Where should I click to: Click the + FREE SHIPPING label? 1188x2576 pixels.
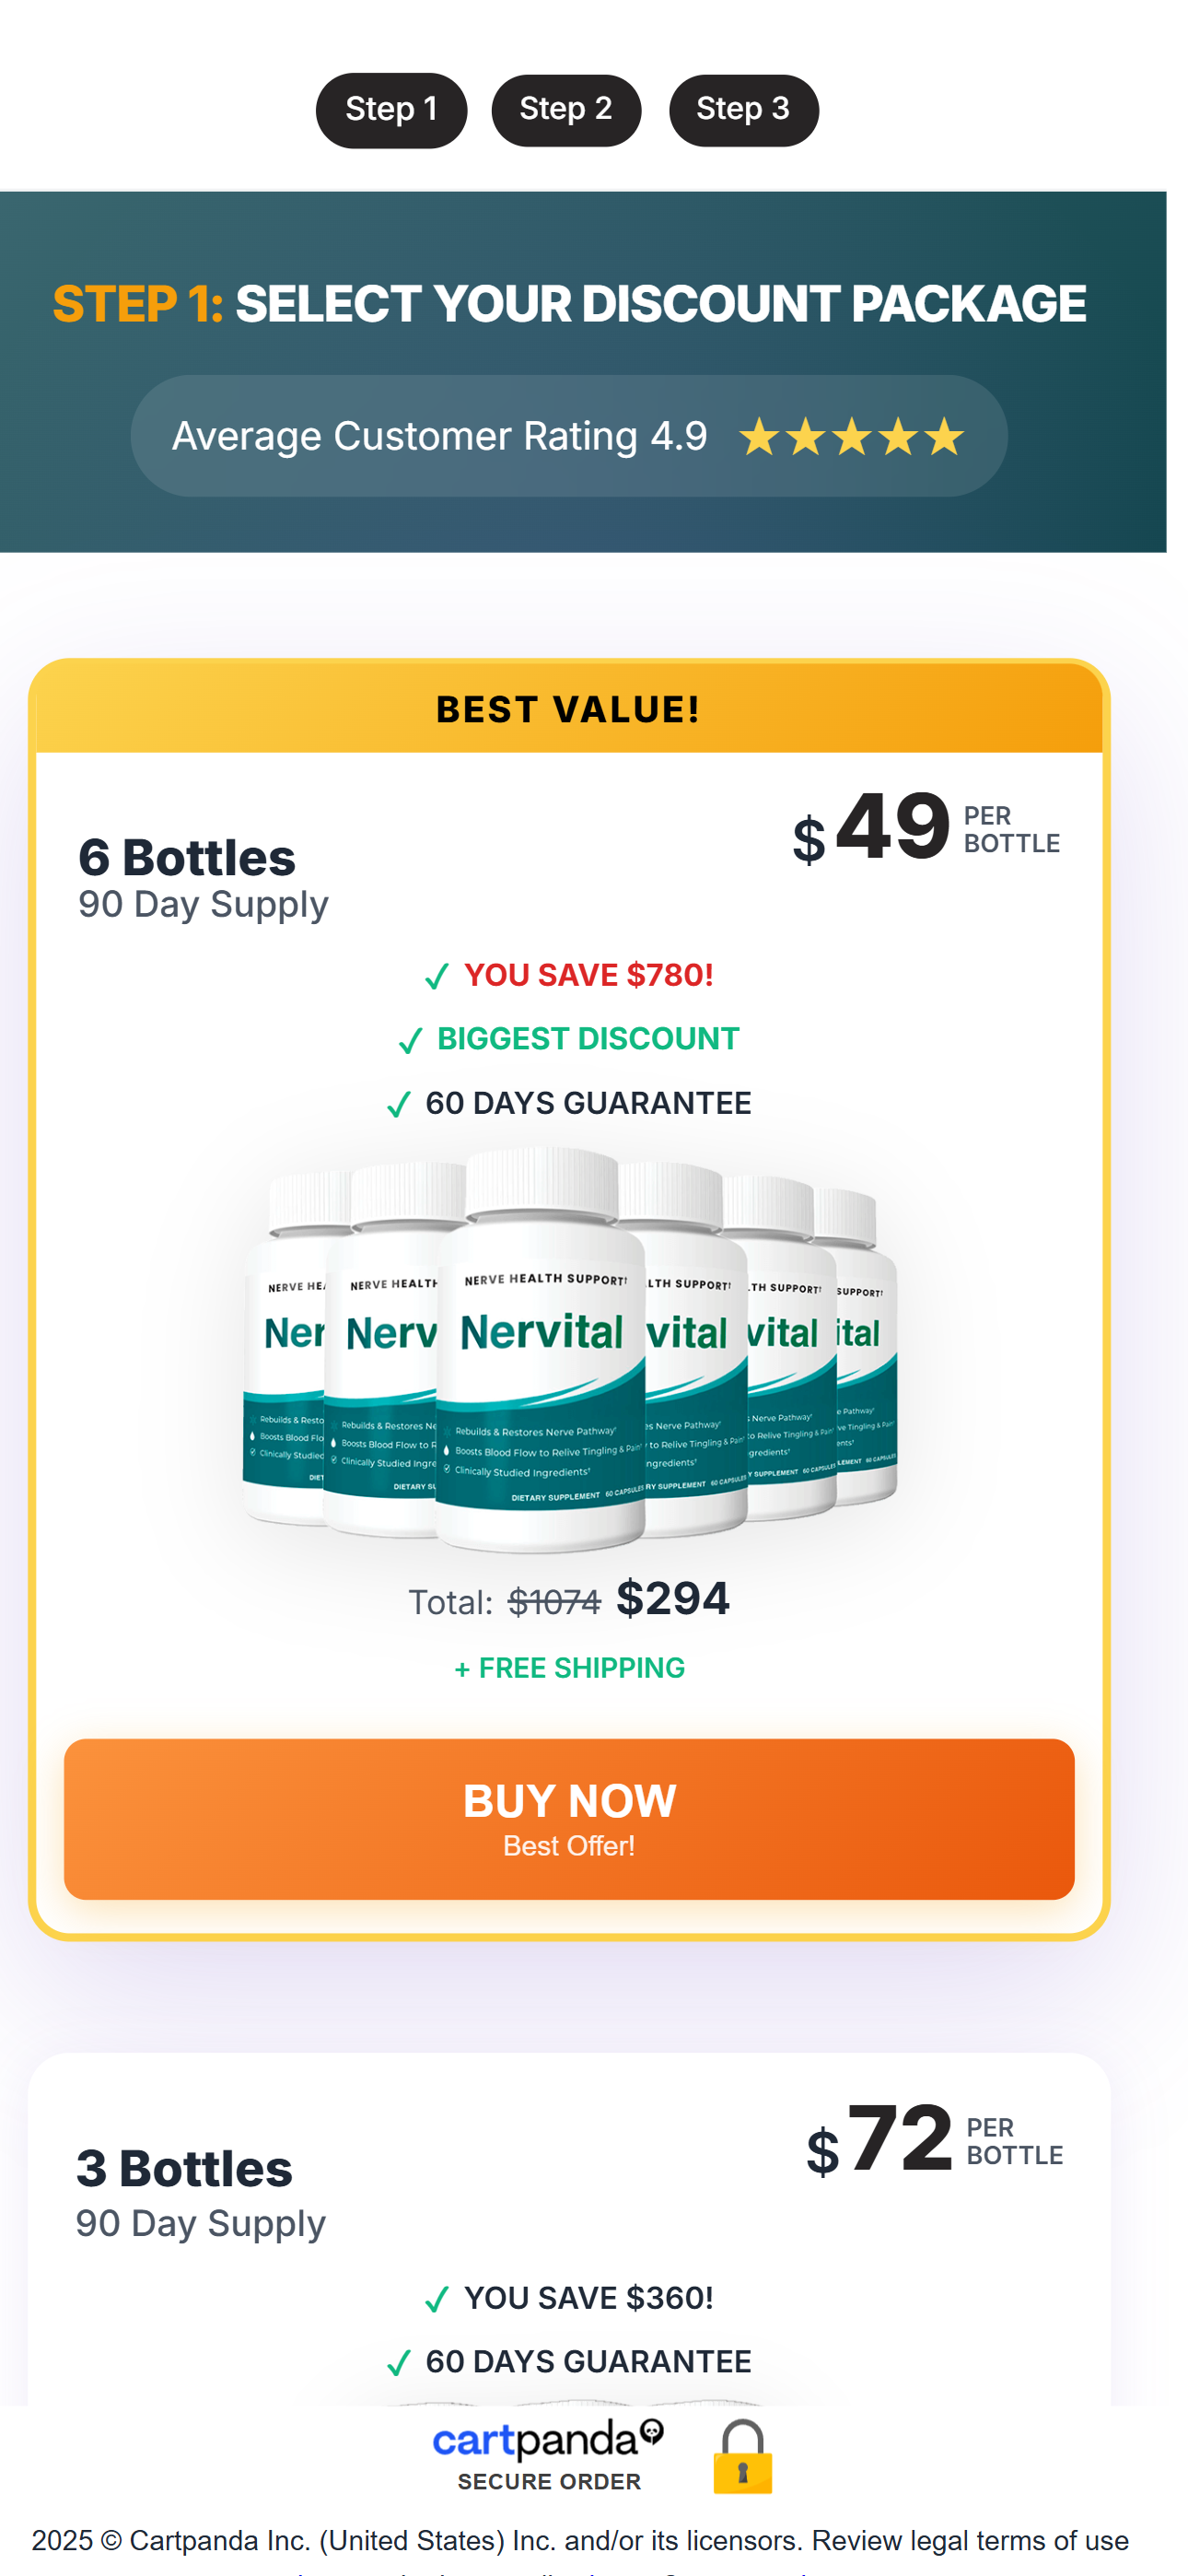coord(569,1668)
